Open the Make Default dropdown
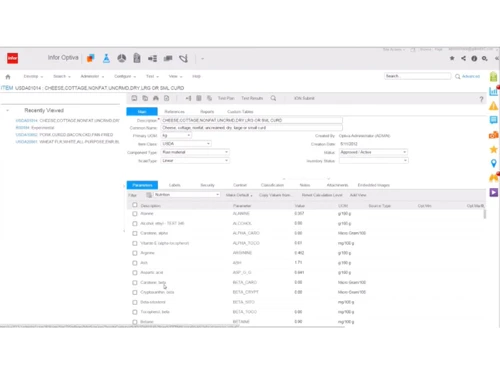The height and width of the screenshot is (375, 500). 239,195
